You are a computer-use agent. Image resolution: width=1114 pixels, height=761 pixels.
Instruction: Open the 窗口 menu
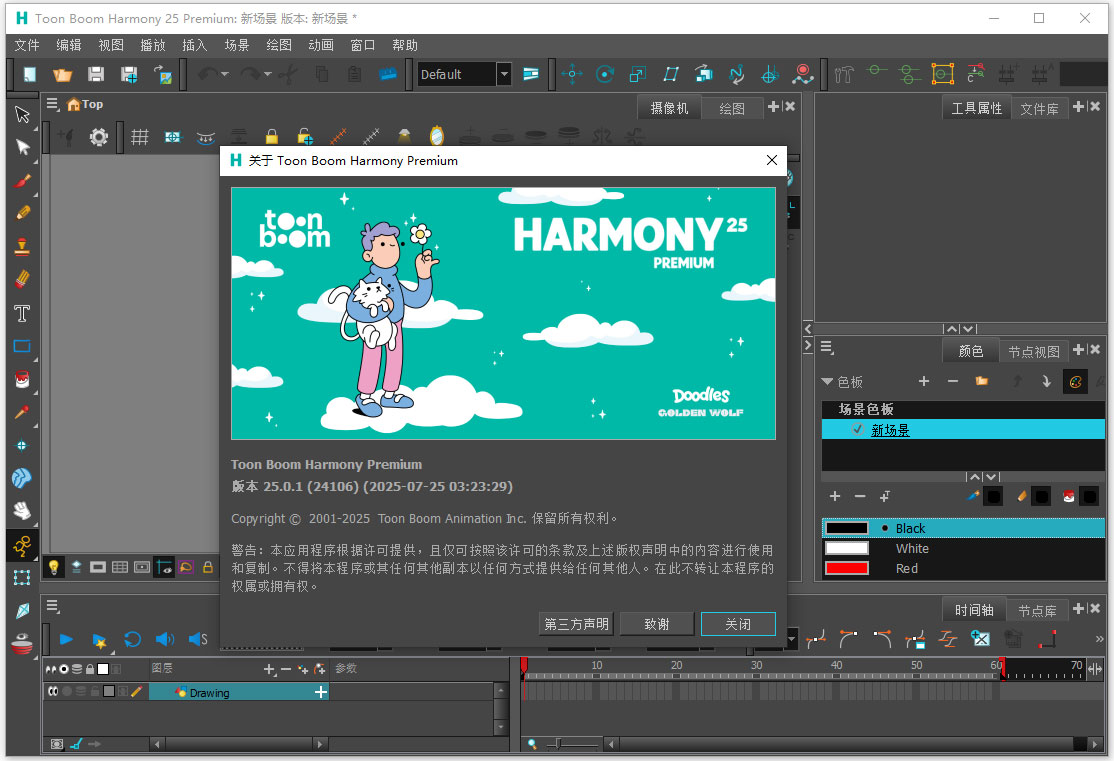362,44
